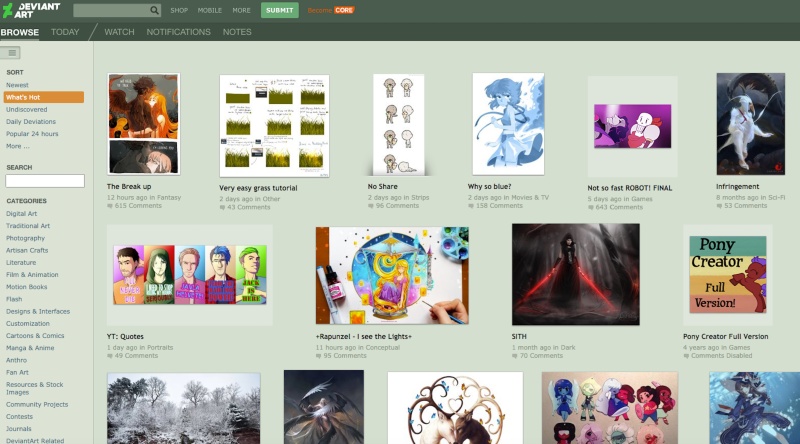
Task: Select the Fan Art category
Action: coord(17,373)
